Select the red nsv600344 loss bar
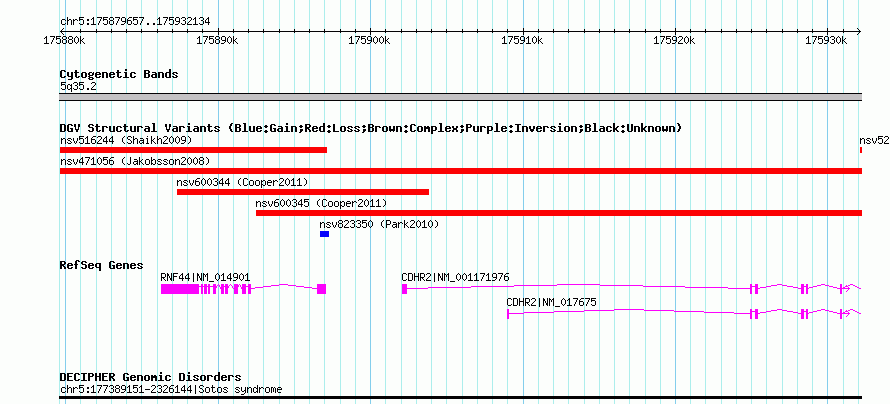Screen dimensions: 890x404 point(303,192)
